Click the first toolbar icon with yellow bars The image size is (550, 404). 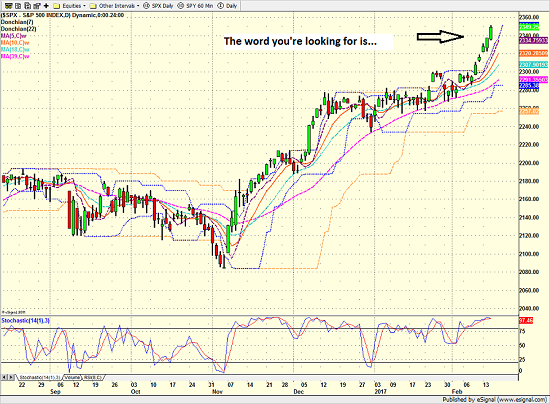[x=8, y=6]
